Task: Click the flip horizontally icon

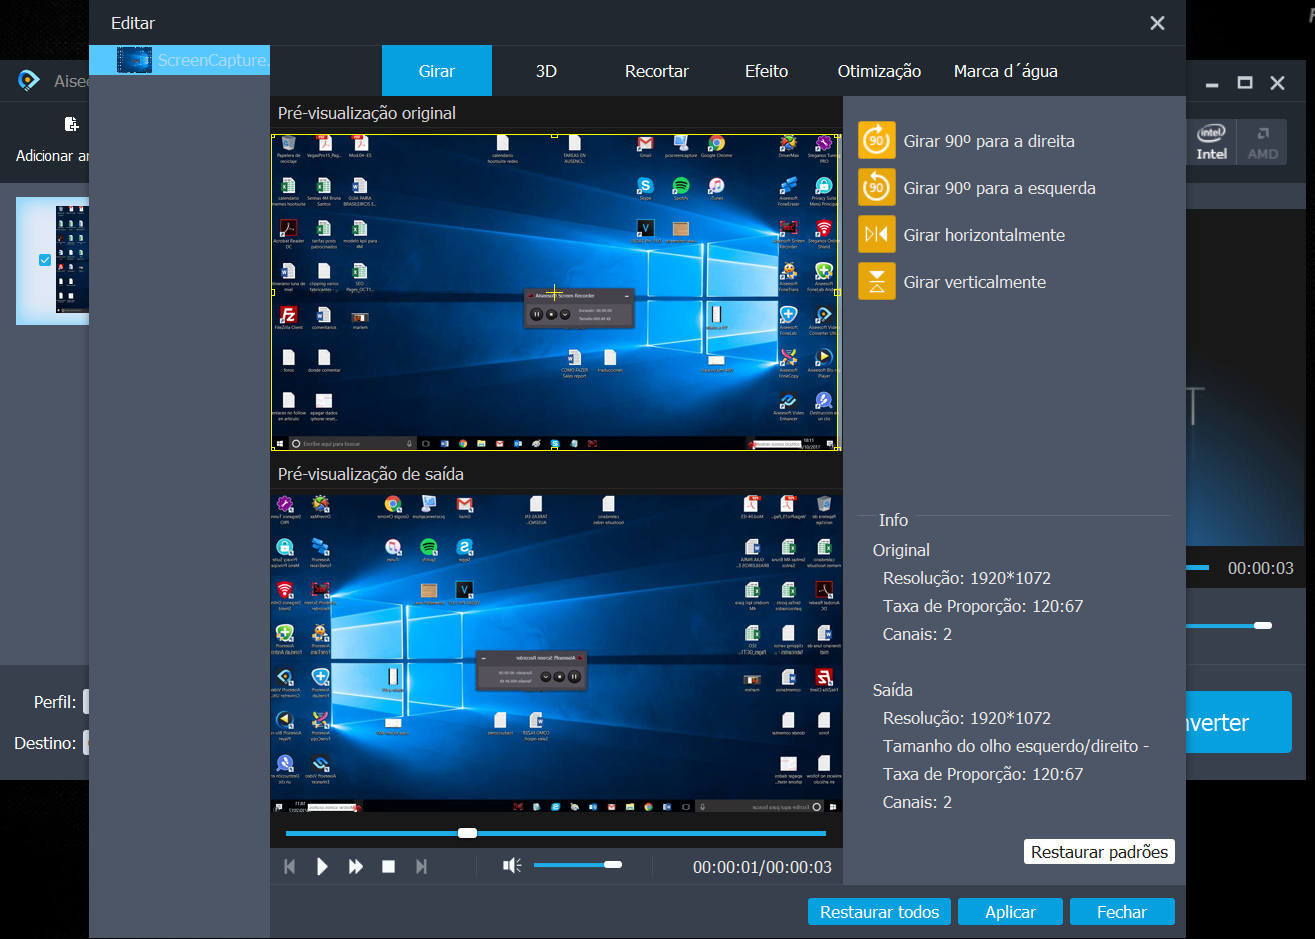Action: (877, 235)
